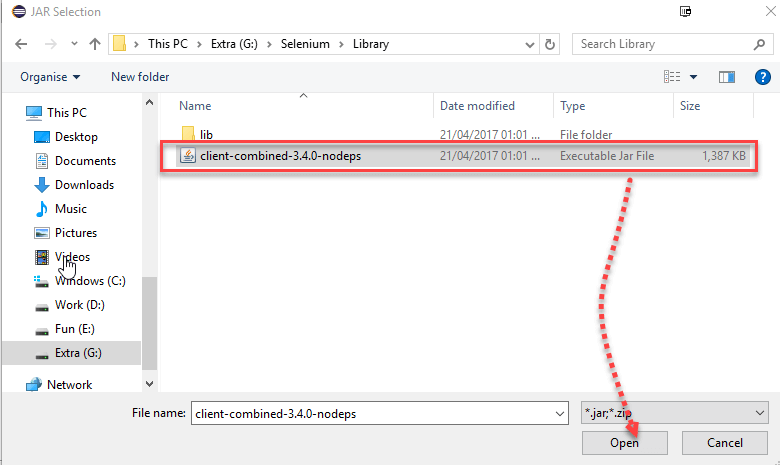The width and height of the screenshot is (780, 465).
Task: Sort files by Date modified column
Action: coord(477,106)
